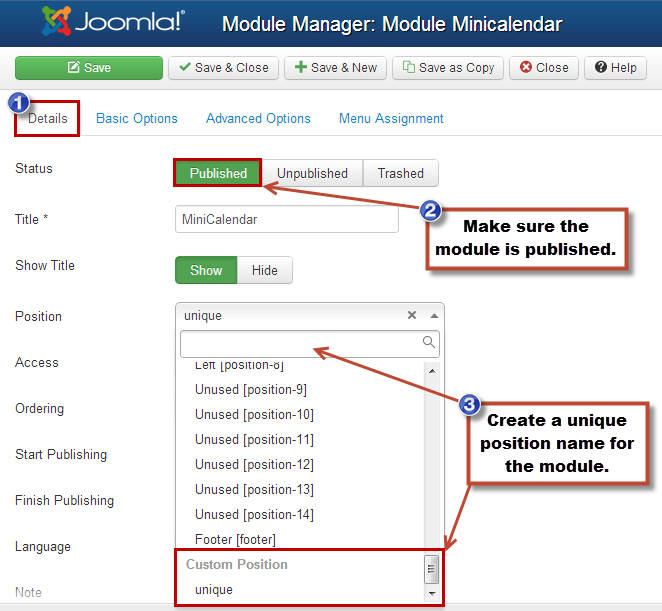Select Unused [position-13] option
Viewport: 662px width, 611px height.
254,489
